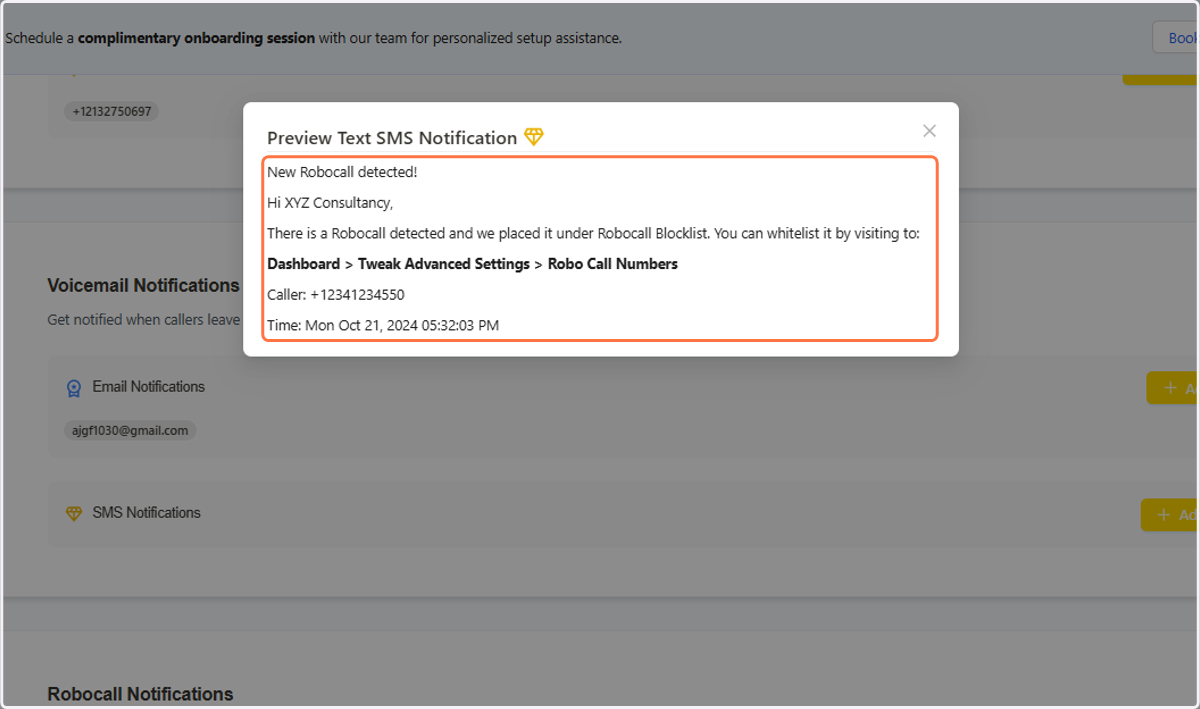Click 'There is a Robocall detected' message sentence
Viewport: 1200px width, 709px height.
pos(593,234)
